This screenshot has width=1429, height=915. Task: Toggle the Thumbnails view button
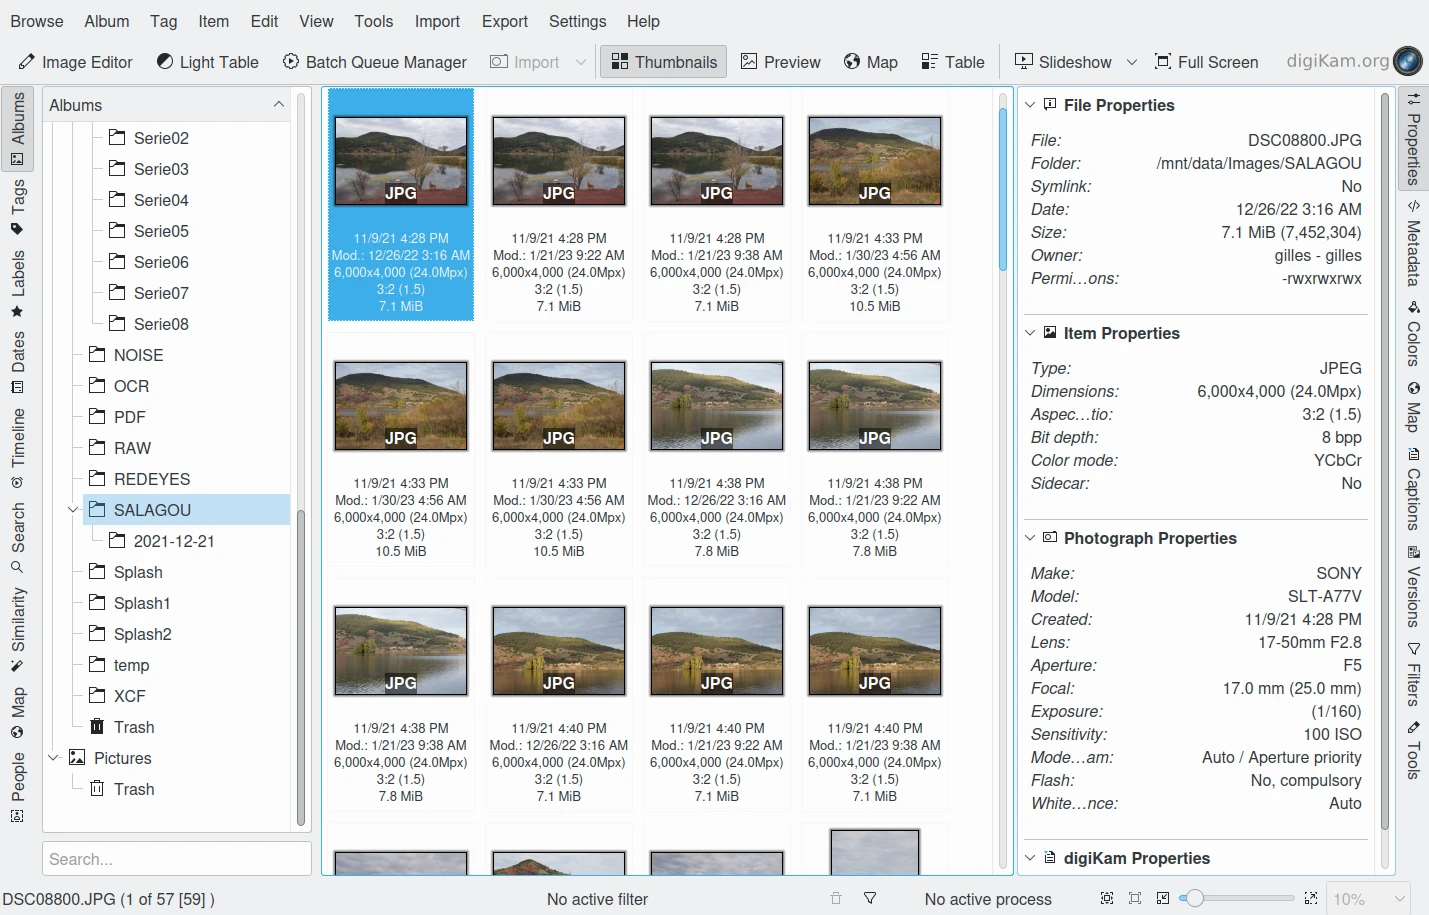(663, 62)
